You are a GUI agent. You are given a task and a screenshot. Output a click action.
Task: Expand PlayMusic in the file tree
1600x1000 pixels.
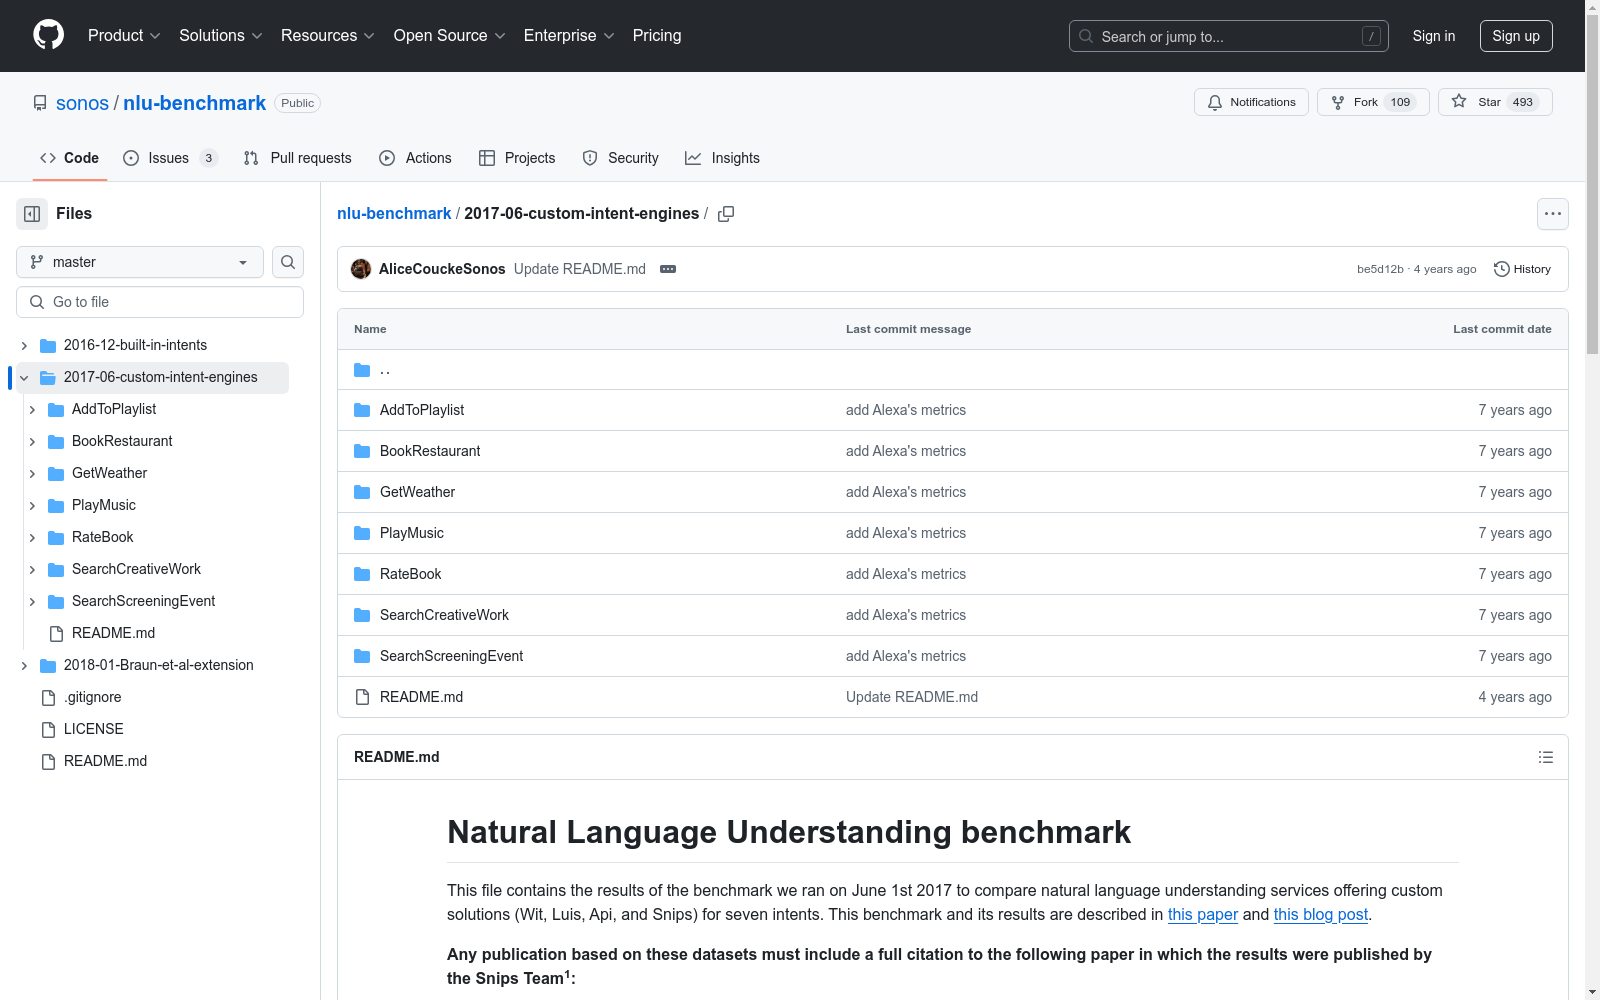tap(32, 505)
